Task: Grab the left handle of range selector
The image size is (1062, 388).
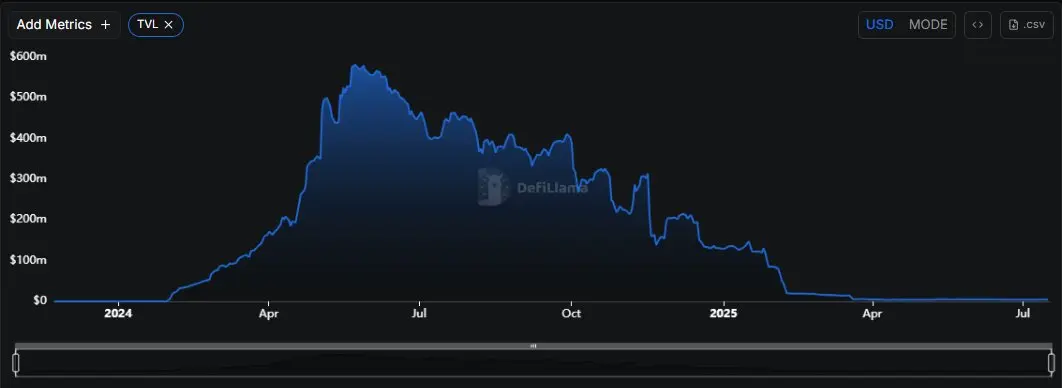Action: coord(16,363)
